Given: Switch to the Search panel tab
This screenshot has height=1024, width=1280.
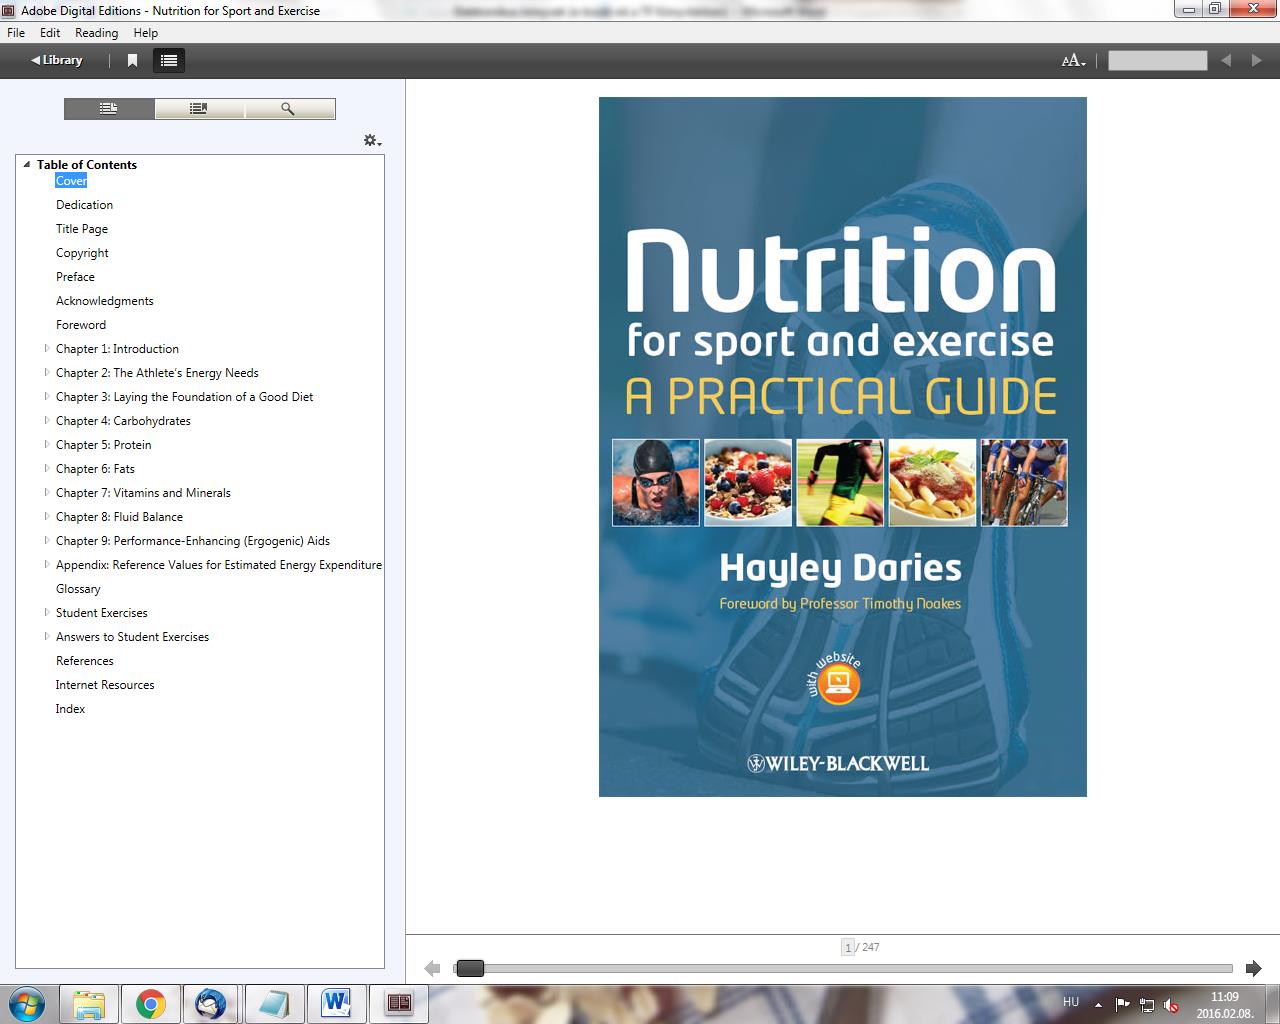Looking at the screenshot, I should [289, 108].
